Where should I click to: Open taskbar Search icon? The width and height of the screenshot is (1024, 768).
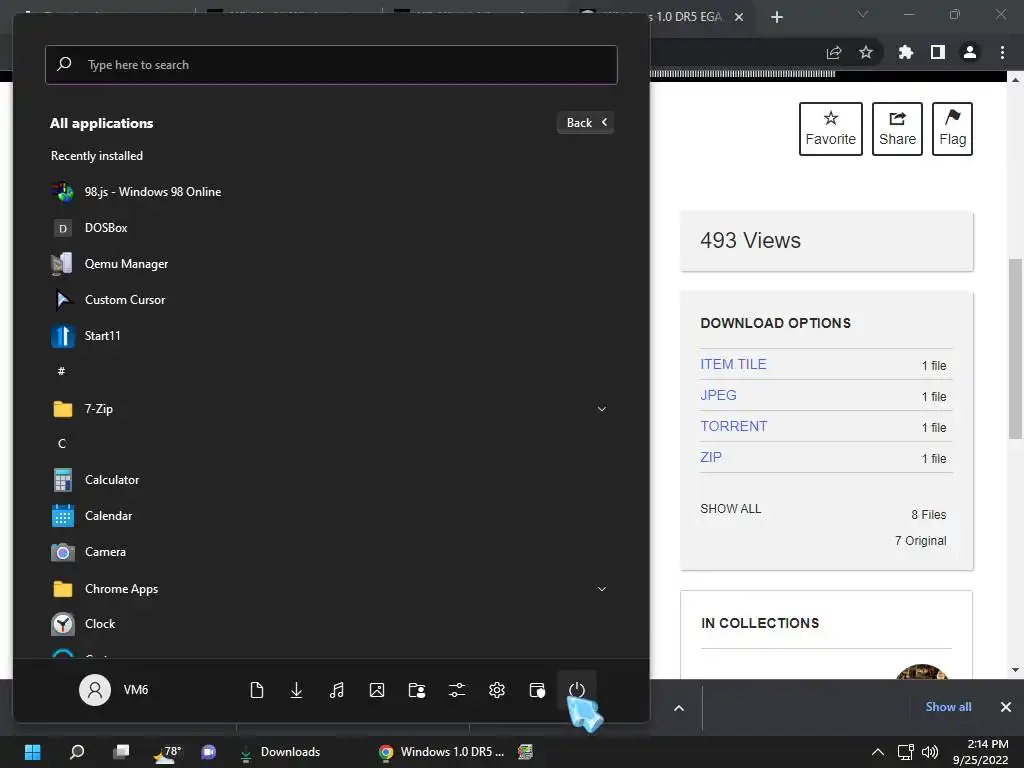(x=77, y=752)
